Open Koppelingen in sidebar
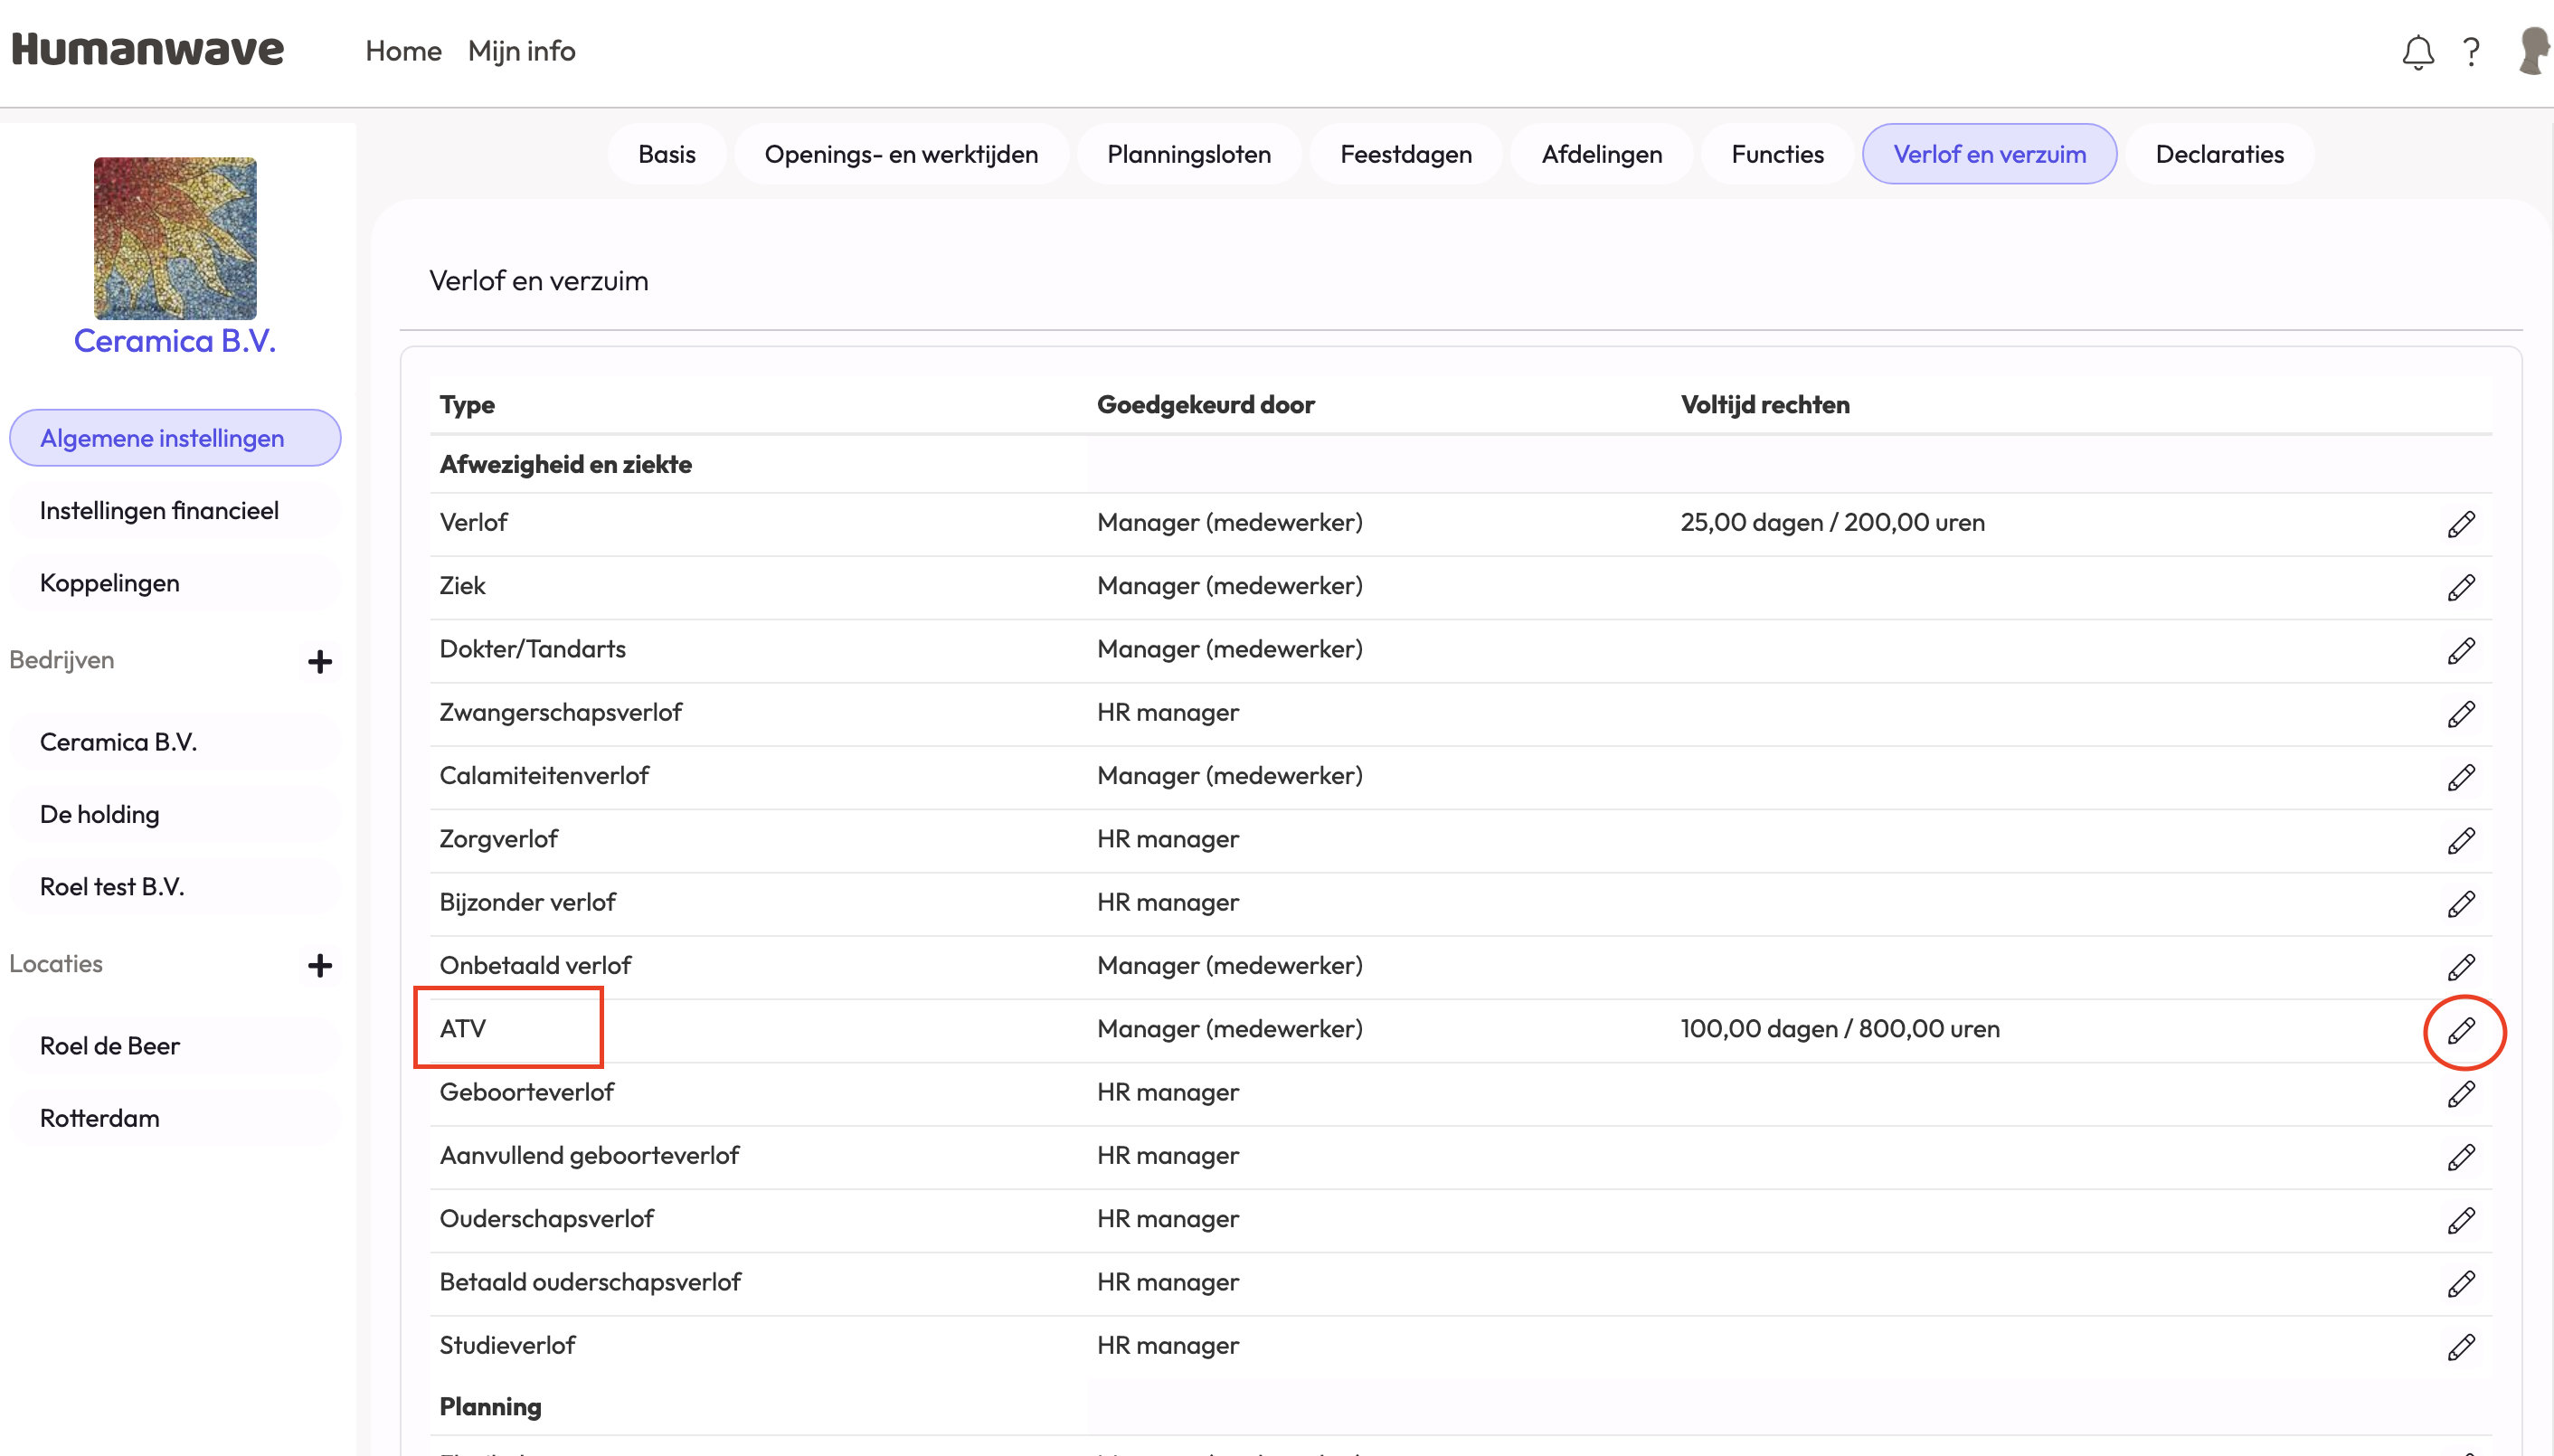Image resolution: width=2554 pixels, height=1456 pixels. 110,583
